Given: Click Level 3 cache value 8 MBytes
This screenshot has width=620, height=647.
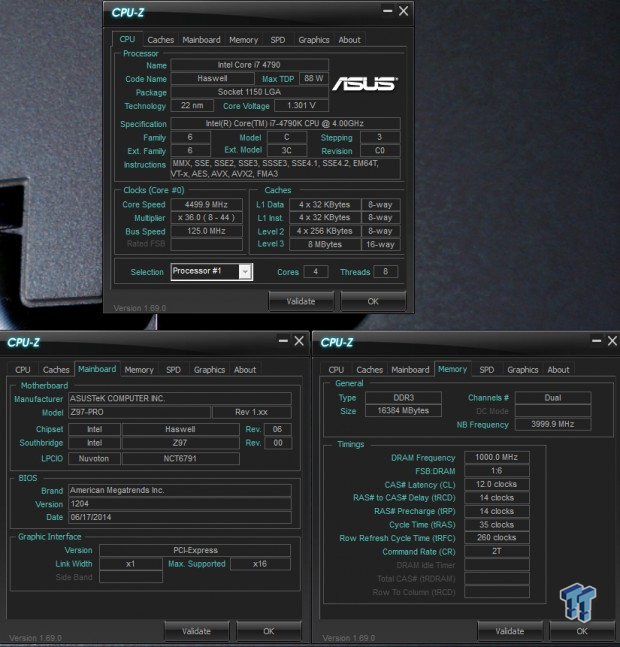Looking at the screenshot, I should pos(325,244).
